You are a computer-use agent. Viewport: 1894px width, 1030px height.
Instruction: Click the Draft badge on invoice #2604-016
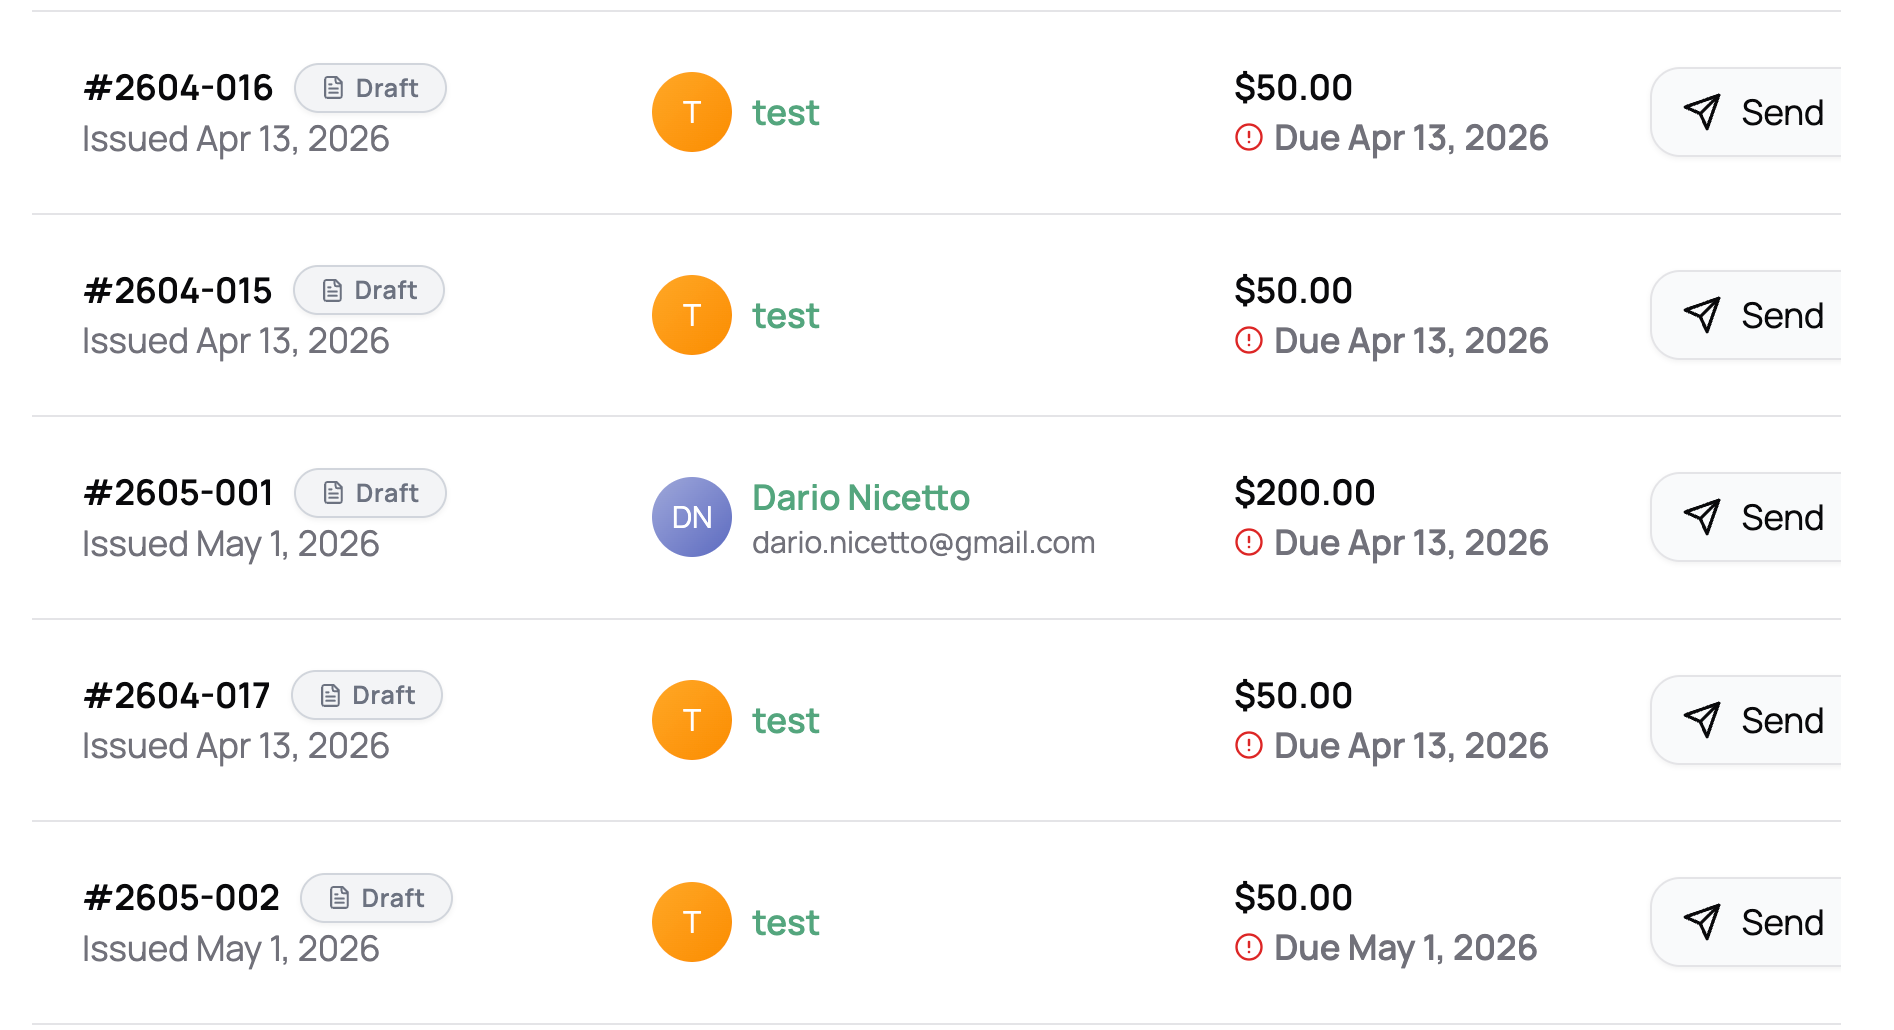(x=370, y=88)
